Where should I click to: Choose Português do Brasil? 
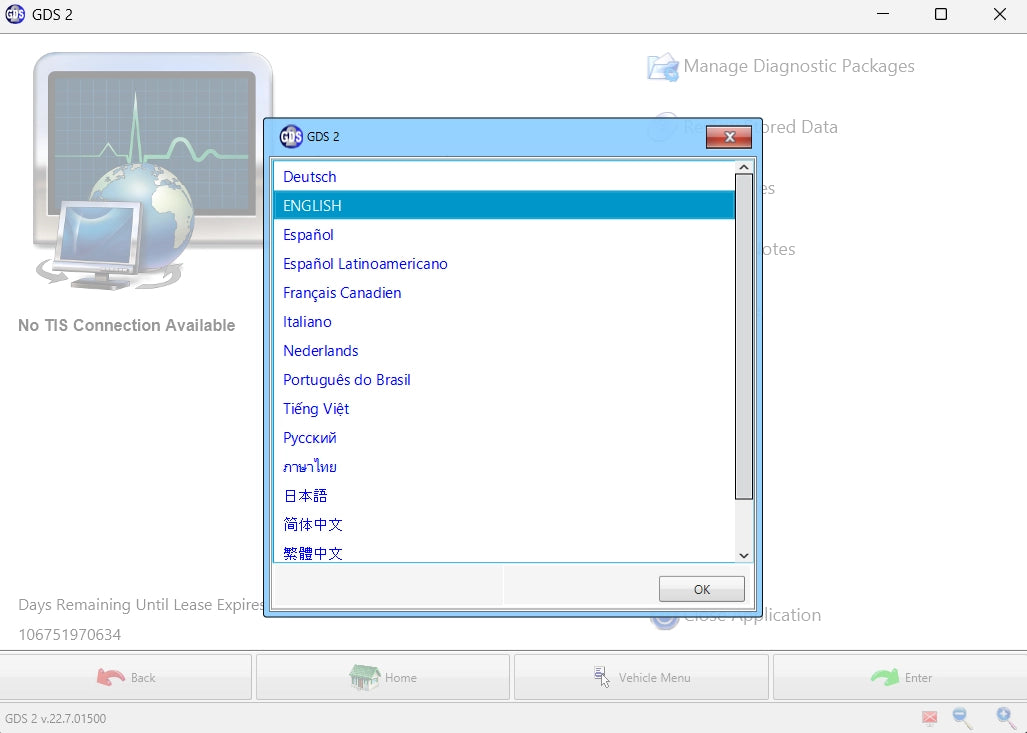tap(504, 380)
